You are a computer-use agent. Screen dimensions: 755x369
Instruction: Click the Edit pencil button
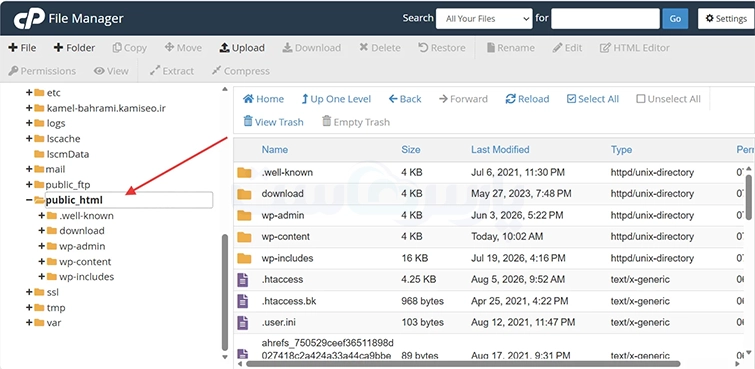tap(567, 48)
